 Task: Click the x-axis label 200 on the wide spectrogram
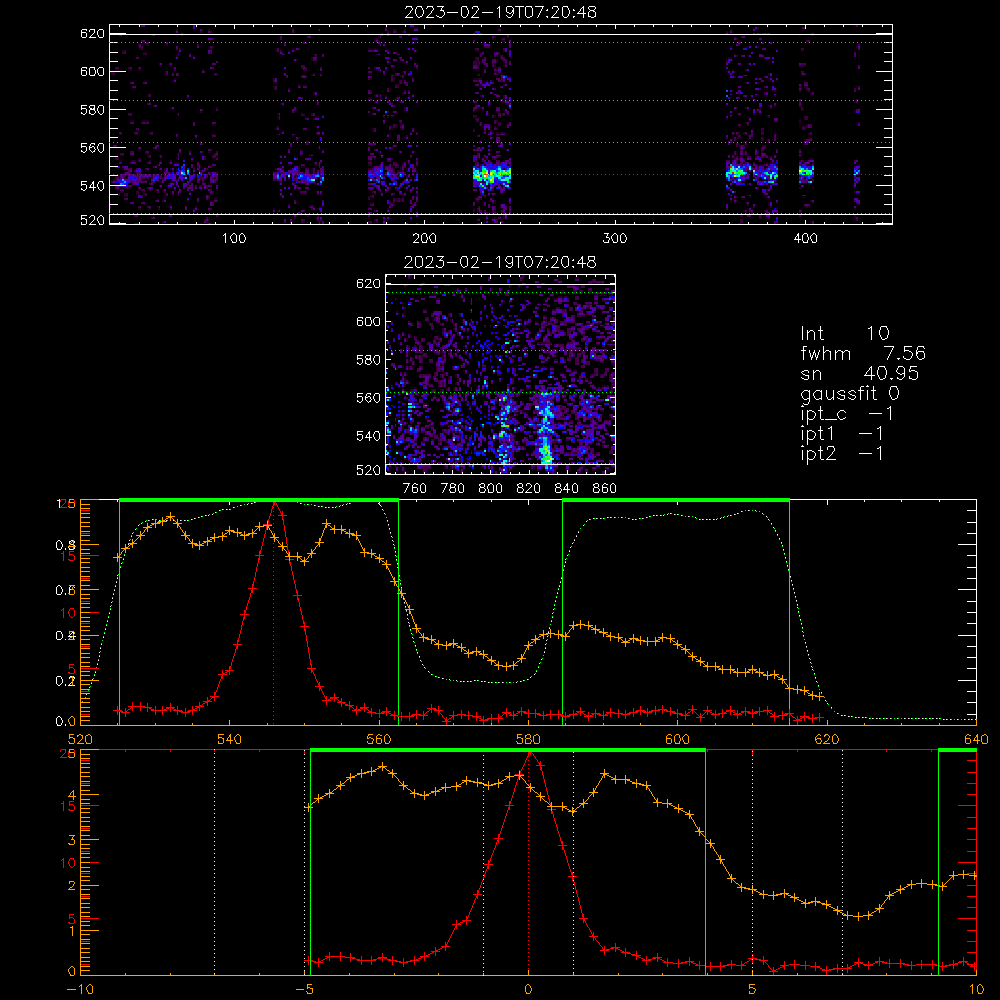[x=424, y=239]
